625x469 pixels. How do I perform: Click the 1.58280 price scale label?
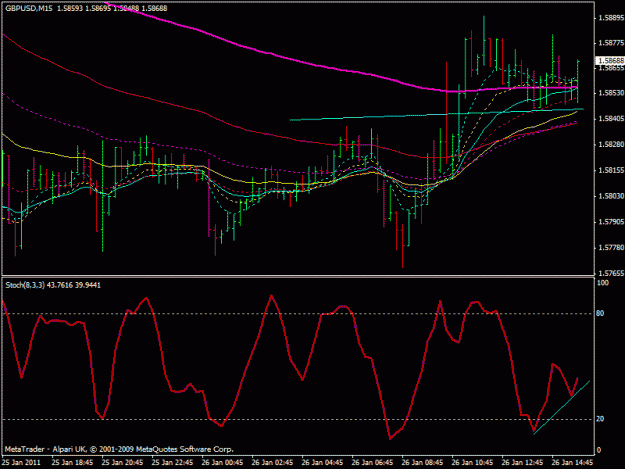pyautogui.click(x=611, y=144)
